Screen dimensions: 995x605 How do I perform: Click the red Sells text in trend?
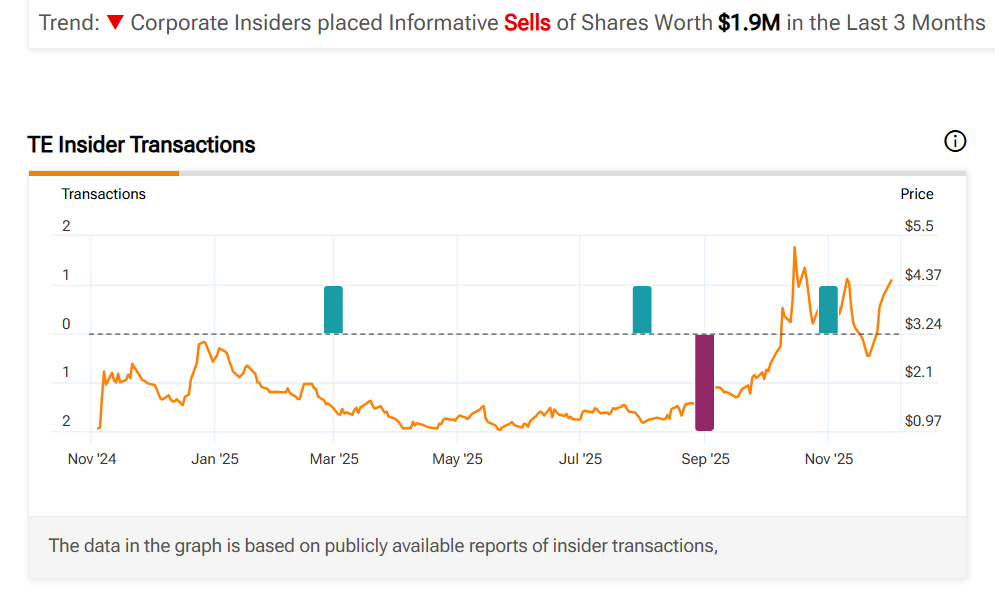pos(527,22)
